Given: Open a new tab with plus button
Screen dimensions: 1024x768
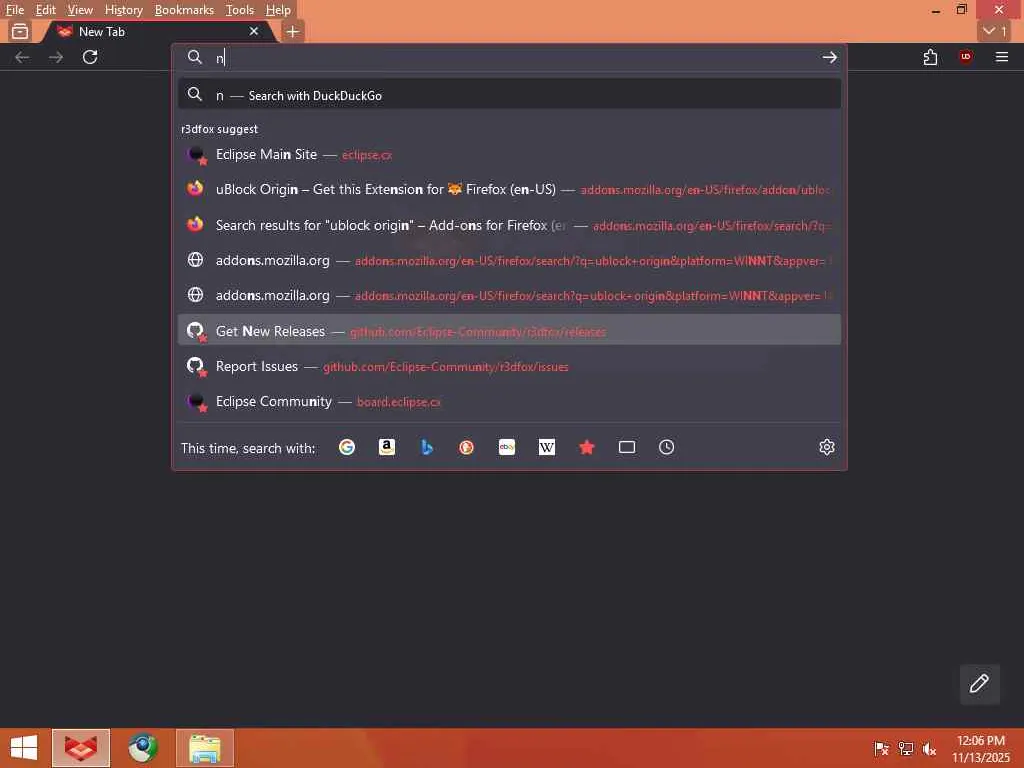Looking at the screenshot, I should [x=293, y=31].
